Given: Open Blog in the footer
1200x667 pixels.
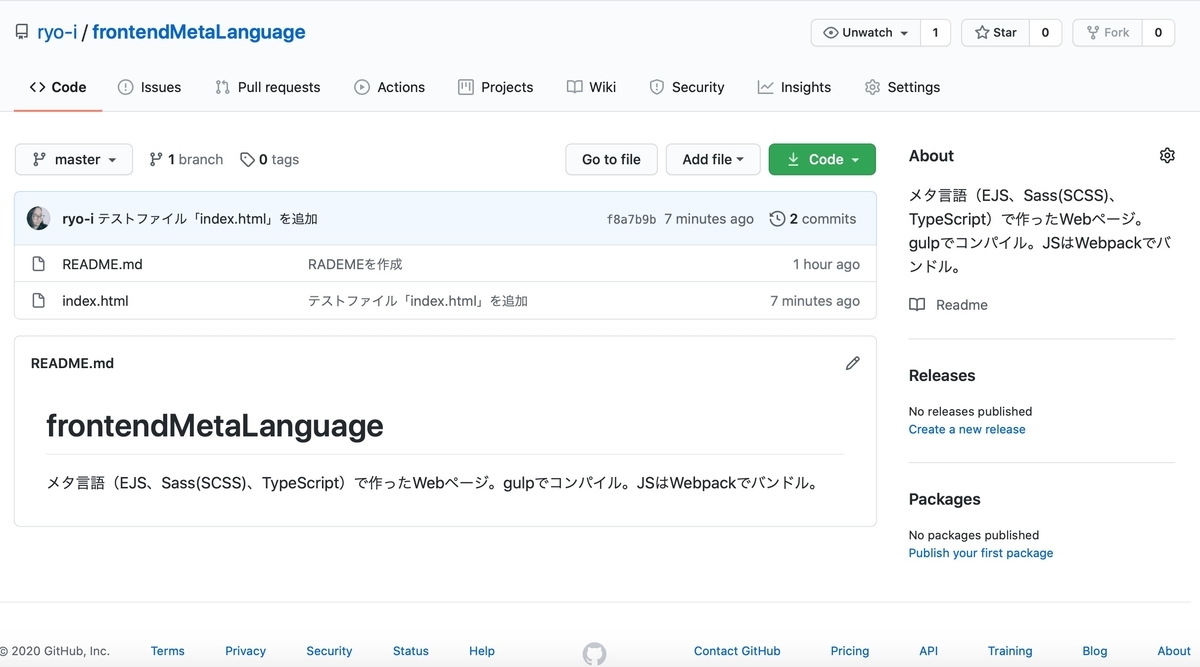Looking at the screenshot, I should point(1095,651).
